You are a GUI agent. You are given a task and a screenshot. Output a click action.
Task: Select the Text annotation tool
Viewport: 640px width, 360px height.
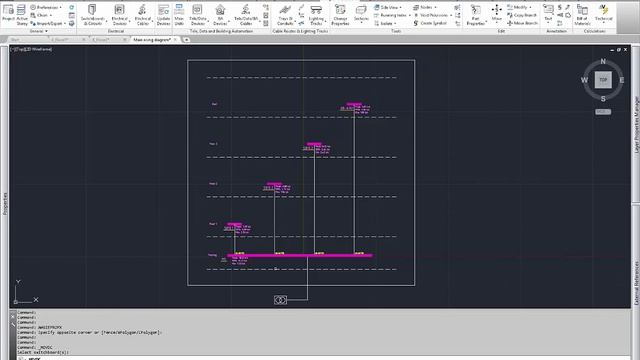[x=548, y=13]
